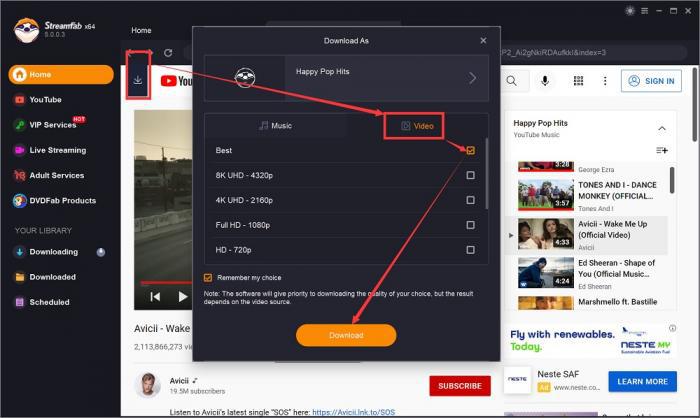Image resolution: width=700 pixels, height=418 pixels.
Task: Select the Full HD - 1080p checkbox
Action: coord(471,225)
